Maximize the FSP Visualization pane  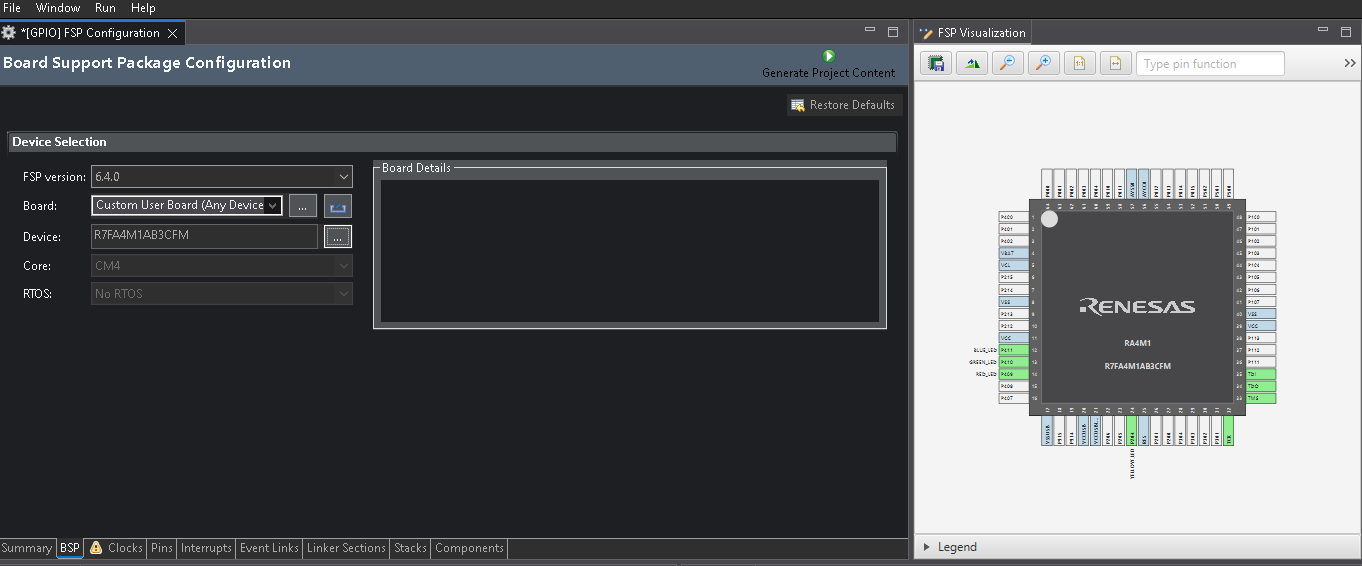pos(1345,32)
